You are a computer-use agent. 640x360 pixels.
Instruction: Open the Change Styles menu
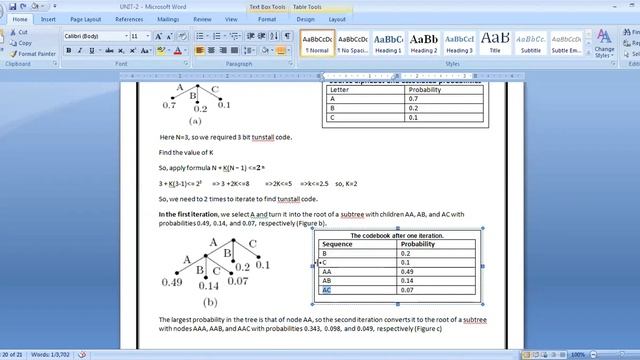(604, 44)
